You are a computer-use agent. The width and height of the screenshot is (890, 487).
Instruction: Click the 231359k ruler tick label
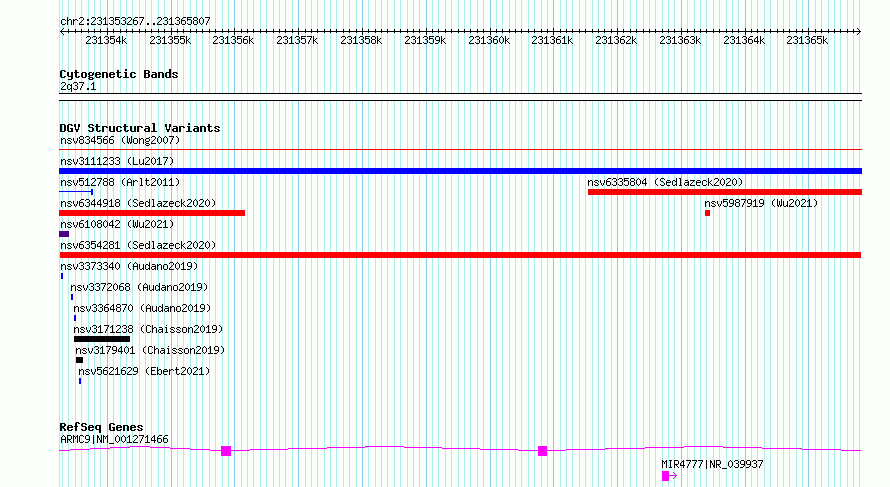coord(425,41)
